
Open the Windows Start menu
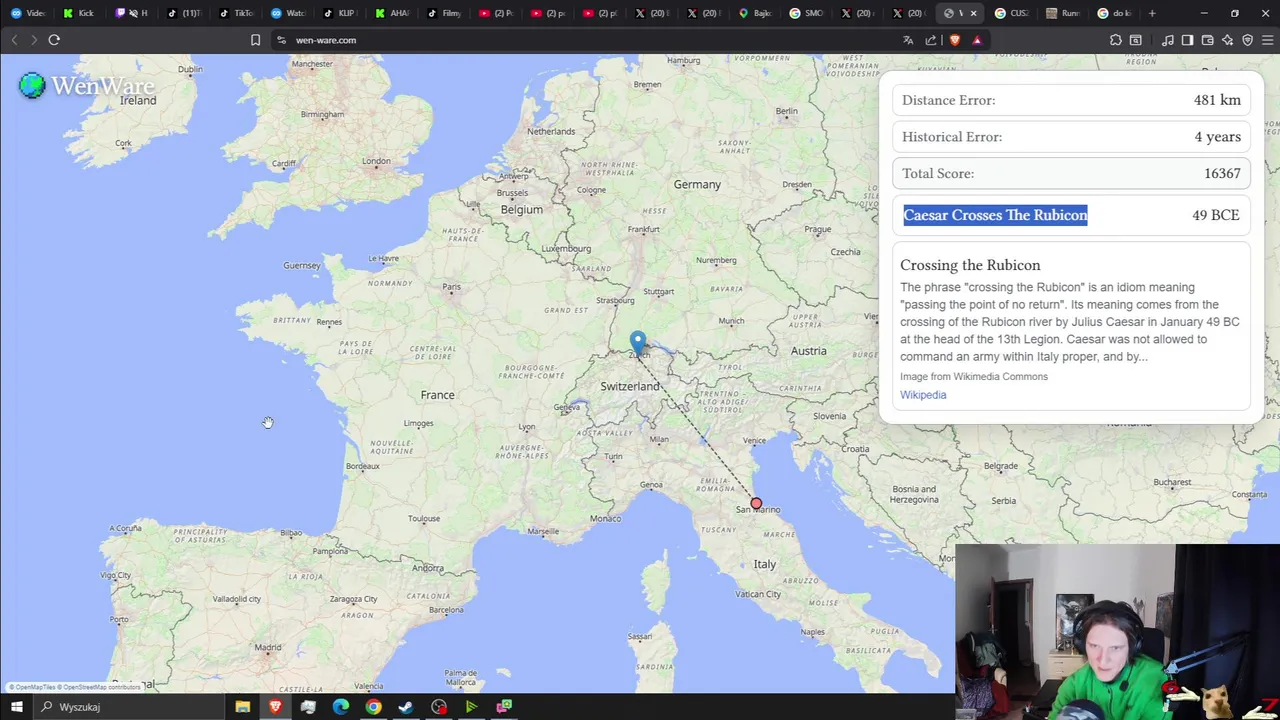click(17, 707)
